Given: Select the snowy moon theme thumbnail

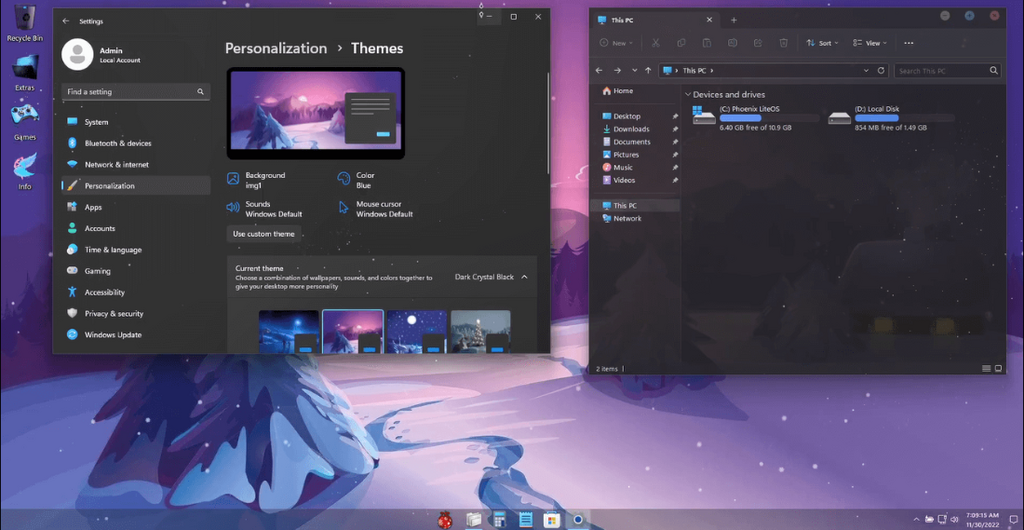Looking at the screenshot, I should tap(417, 332).
